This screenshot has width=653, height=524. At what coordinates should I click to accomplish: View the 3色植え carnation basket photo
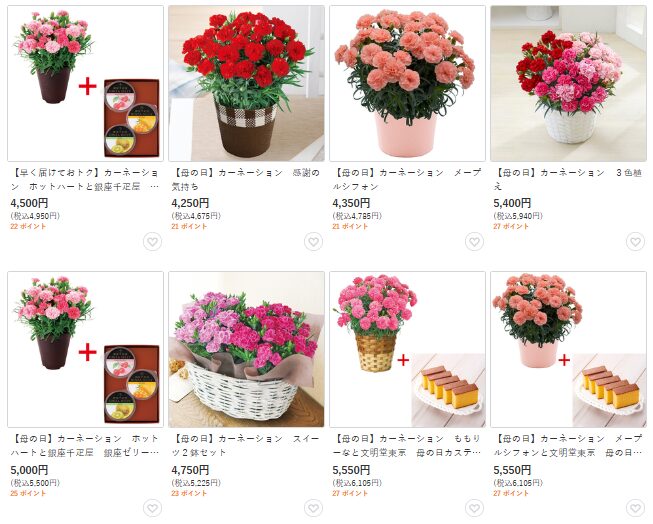tap(568, 83)
